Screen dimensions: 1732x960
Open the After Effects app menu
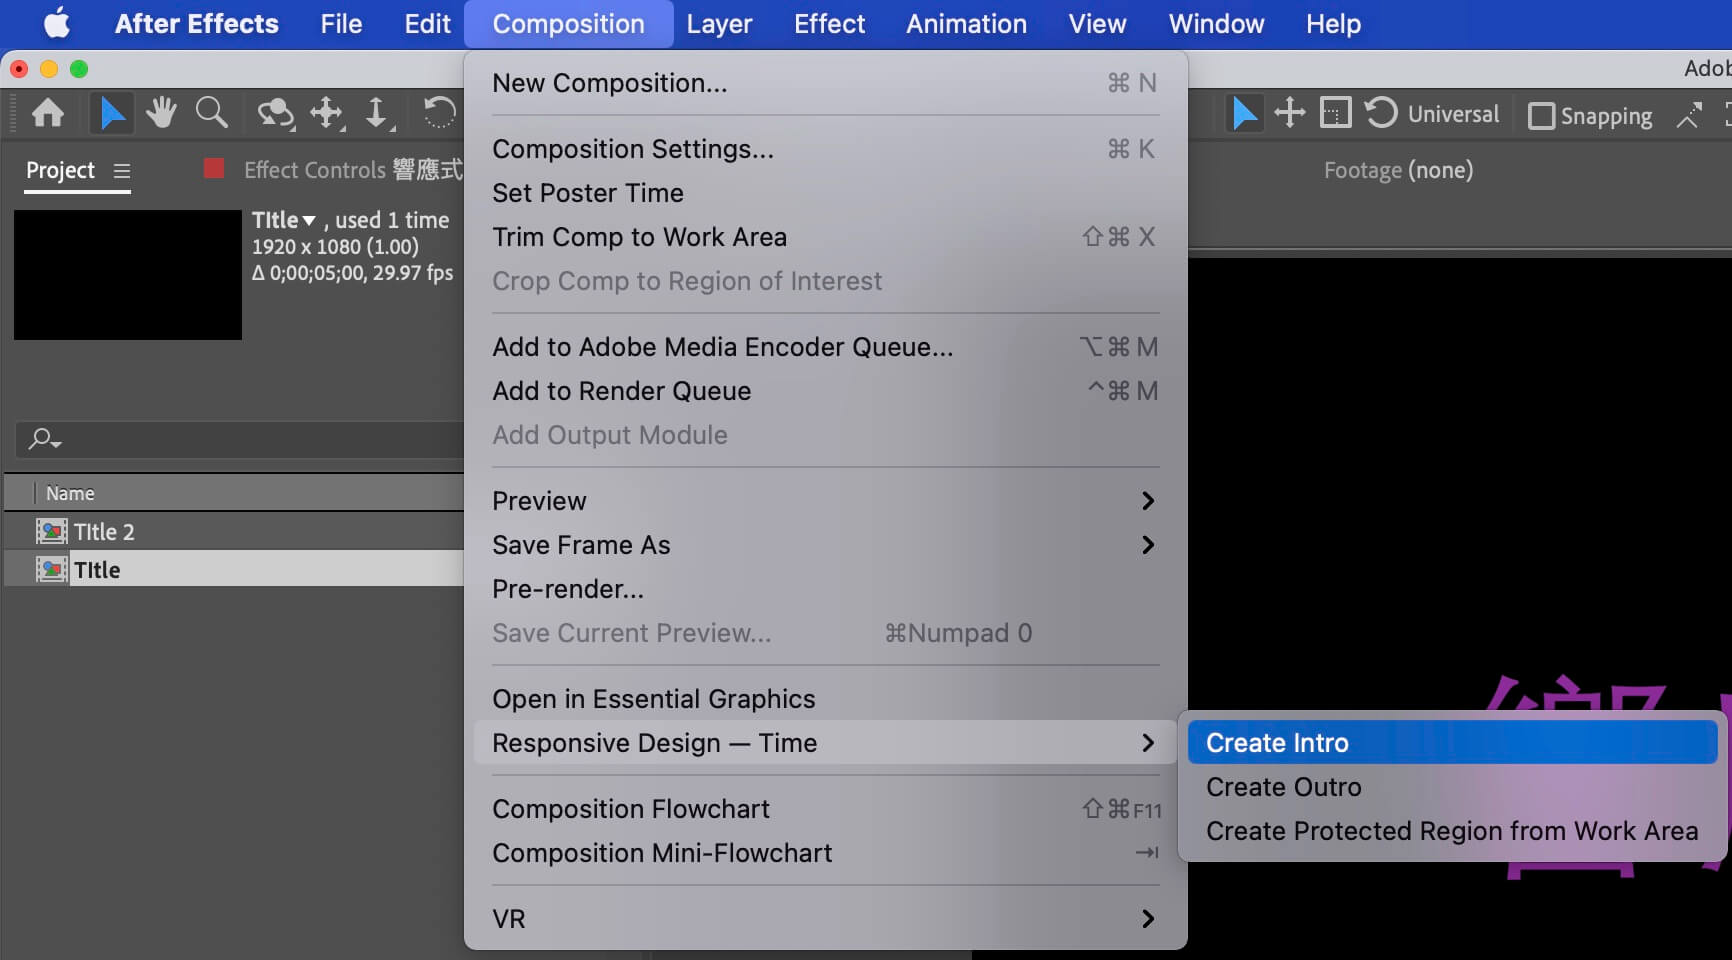point(197,23)
